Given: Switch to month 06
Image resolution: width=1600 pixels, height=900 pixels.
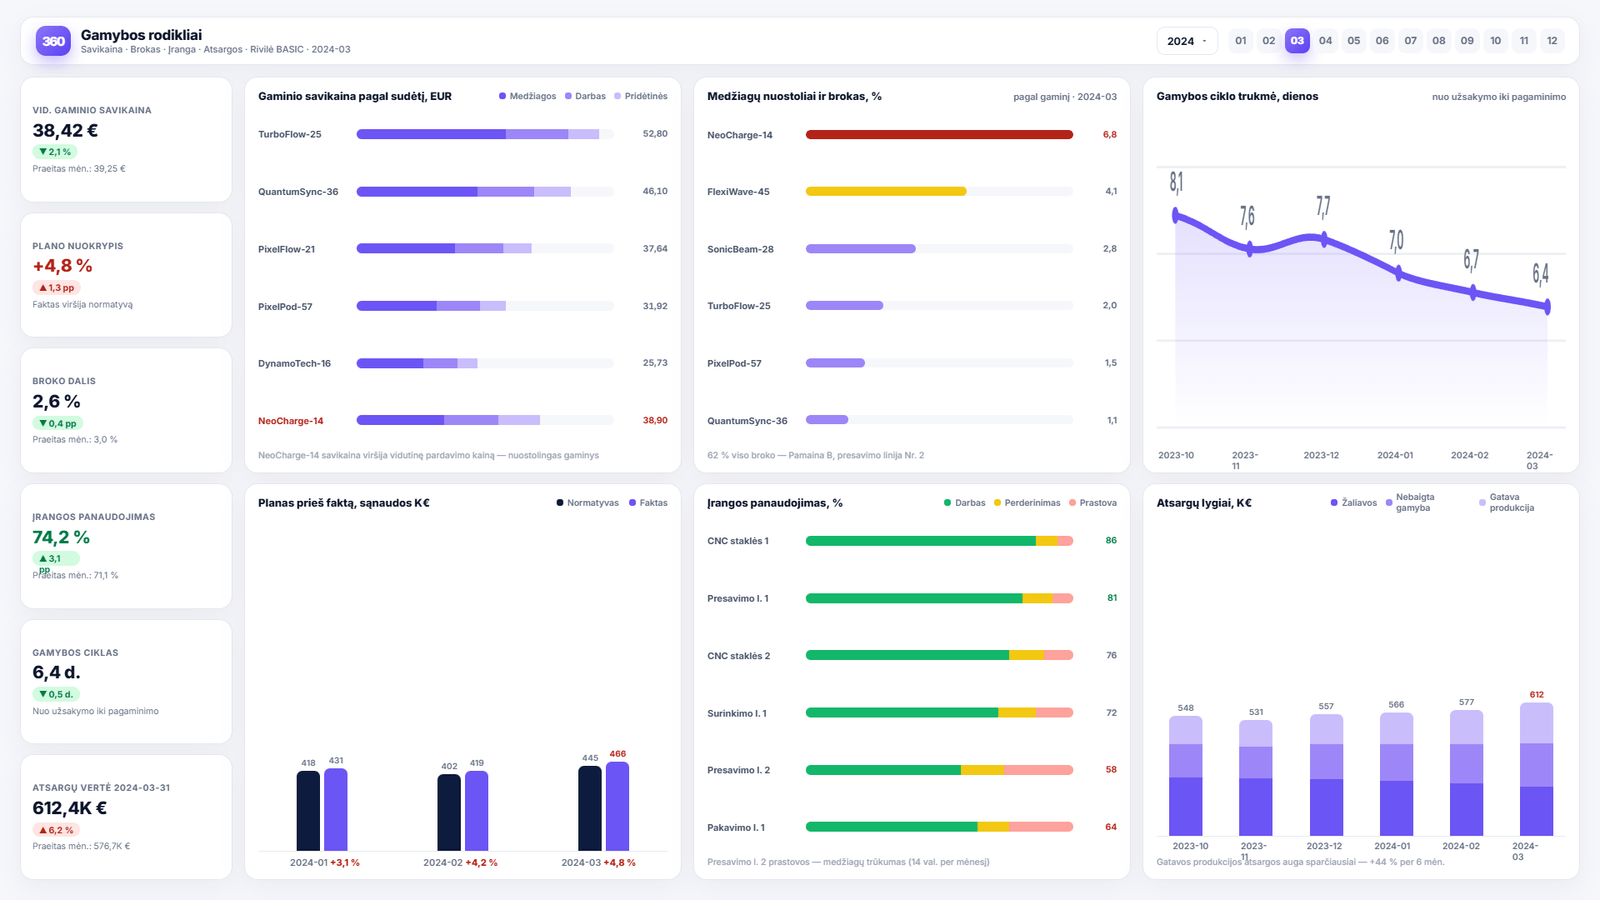Looking at the screenshot, I should 1382,41.
